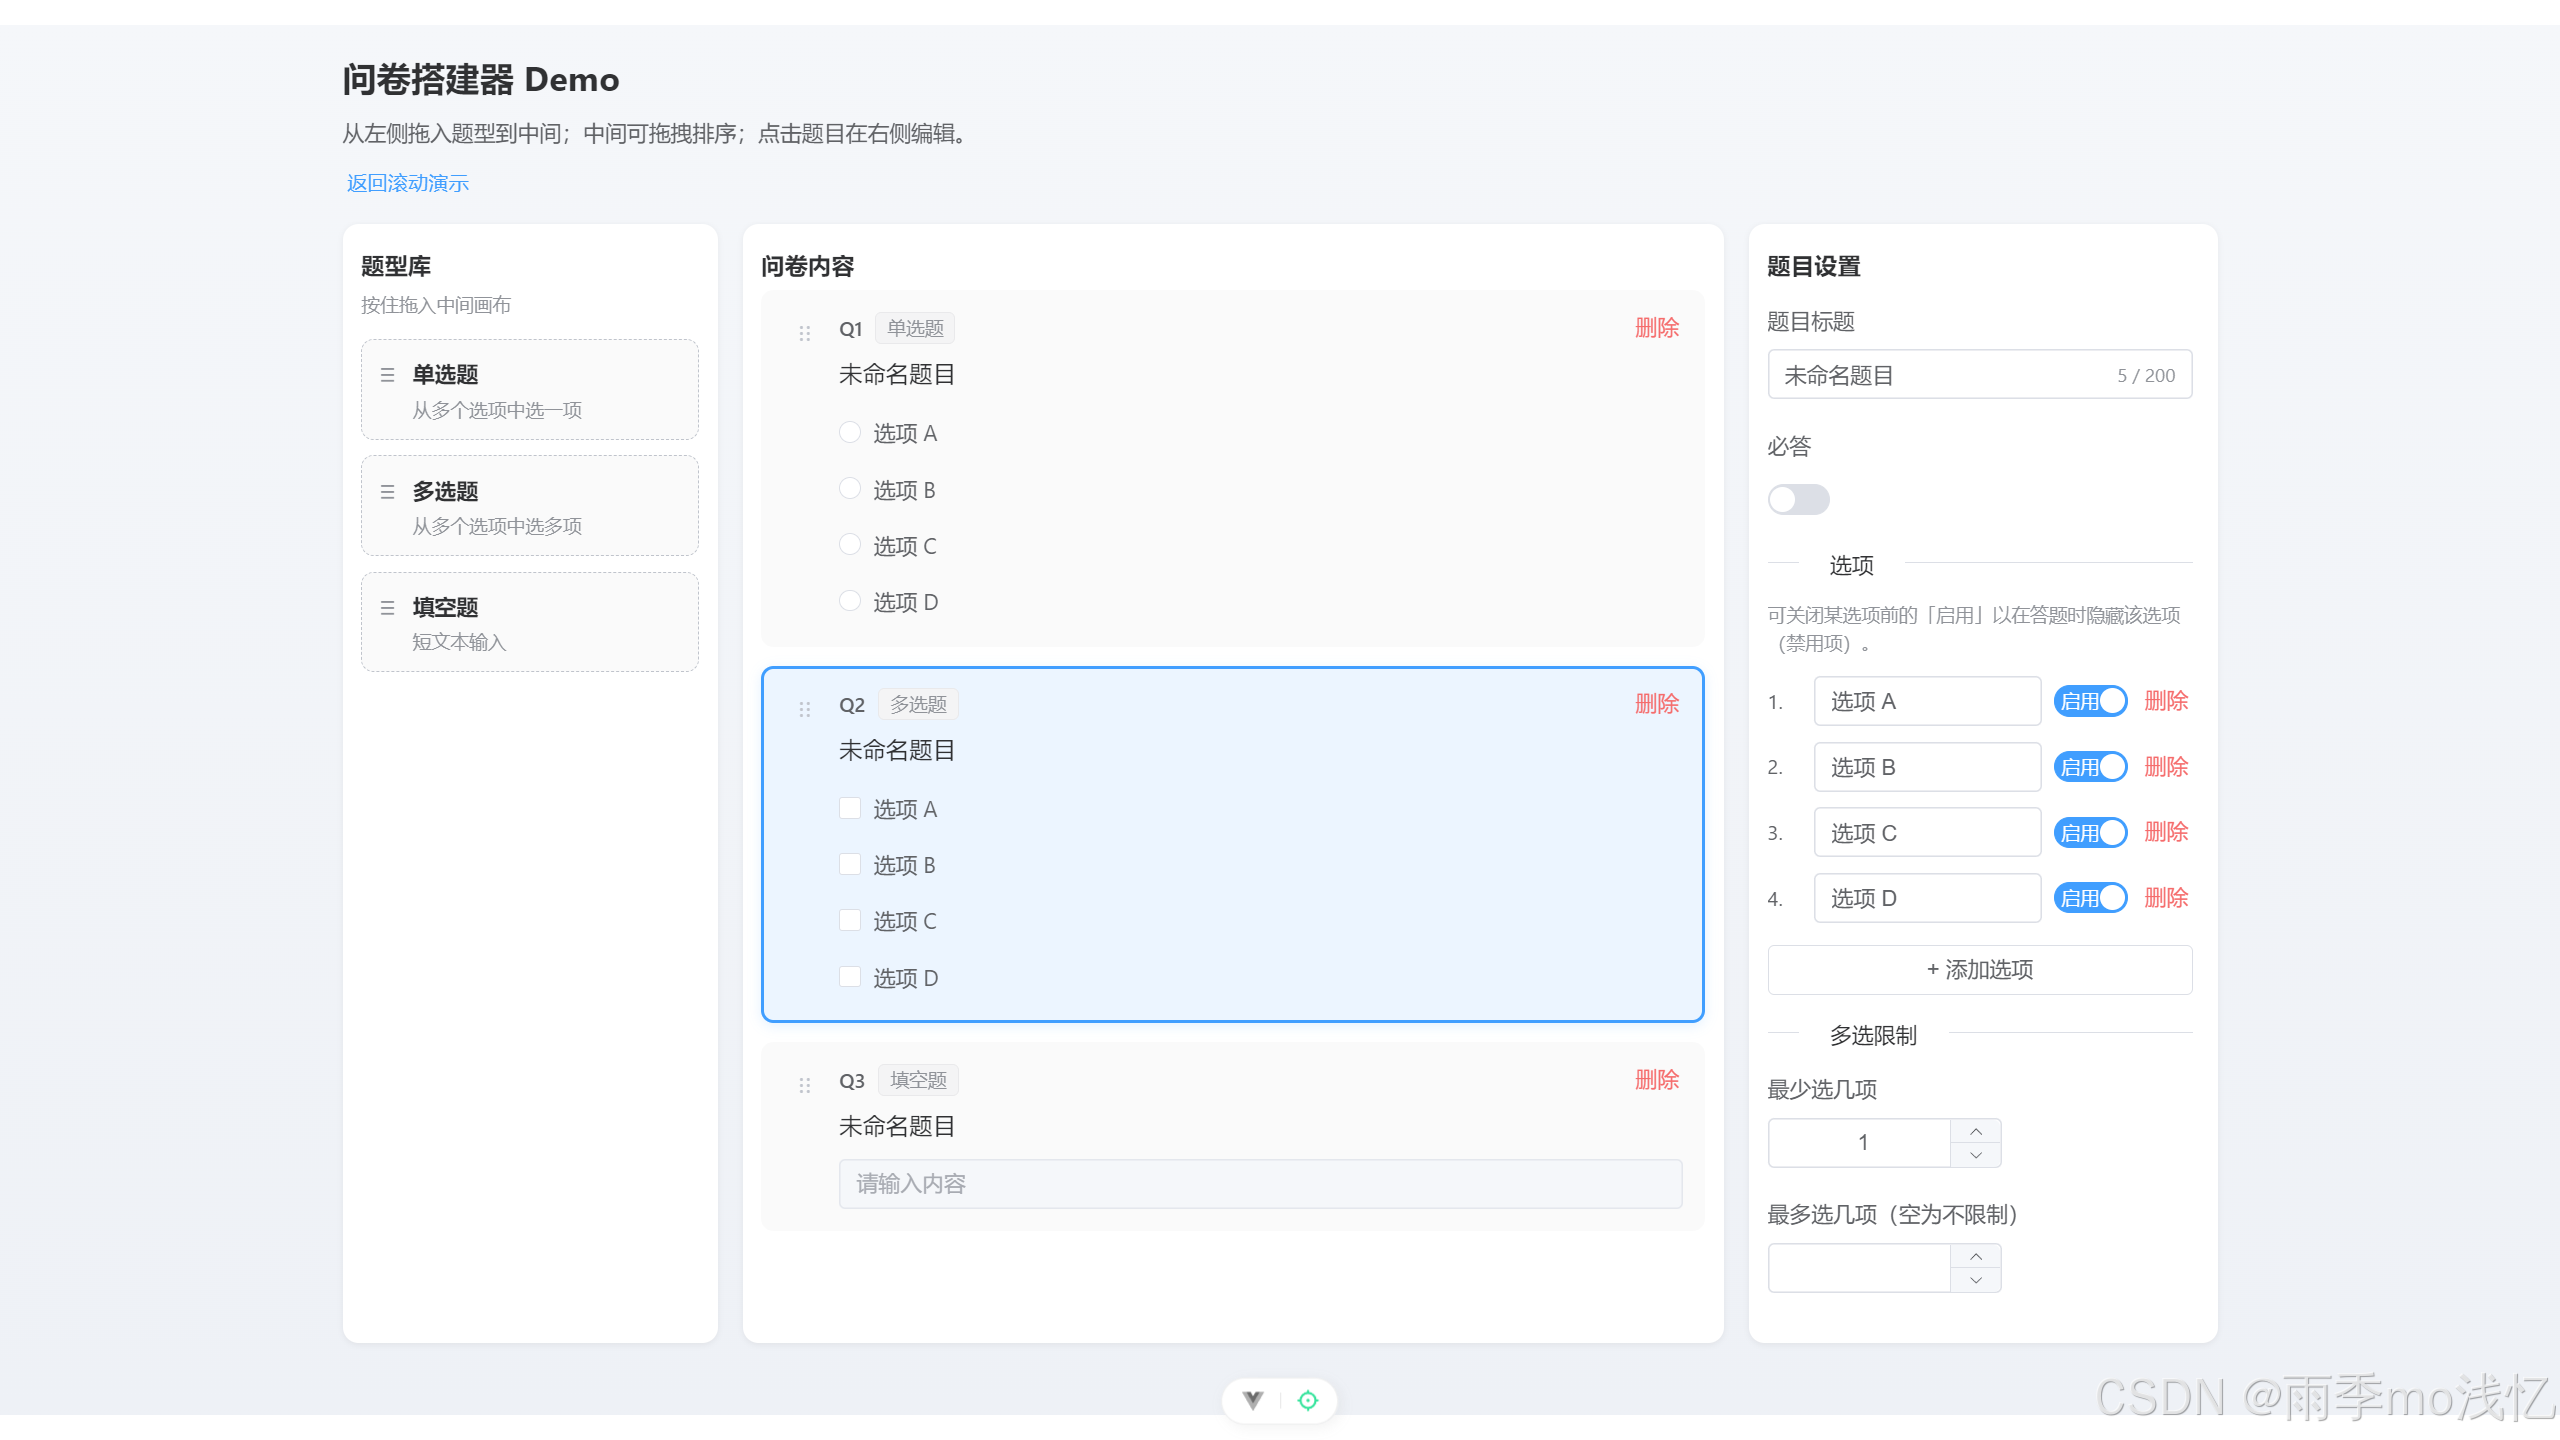The image size is (2560, 1440).
Task: Click the drag handle of question Q1
Action: 805,333
